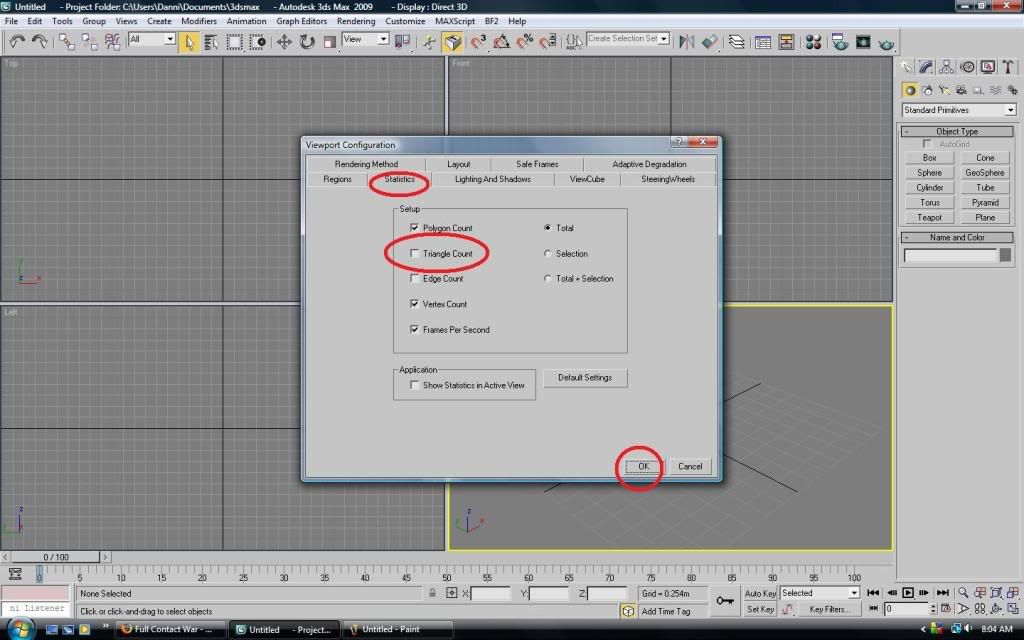Image resolution: width=1024 pixels, height=640 pixels.
Task: Activate the Select and Rotate tool
Action: tap(306, 41)
